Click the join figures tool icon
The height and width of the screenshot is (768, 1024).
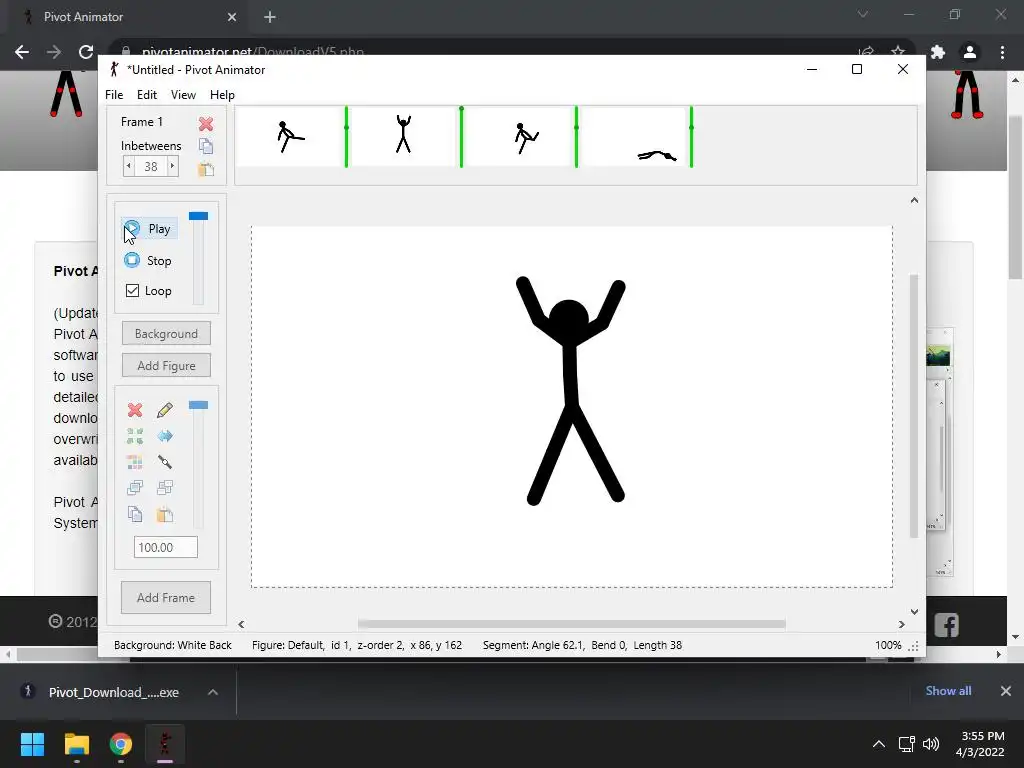click(x=165, y=462)
